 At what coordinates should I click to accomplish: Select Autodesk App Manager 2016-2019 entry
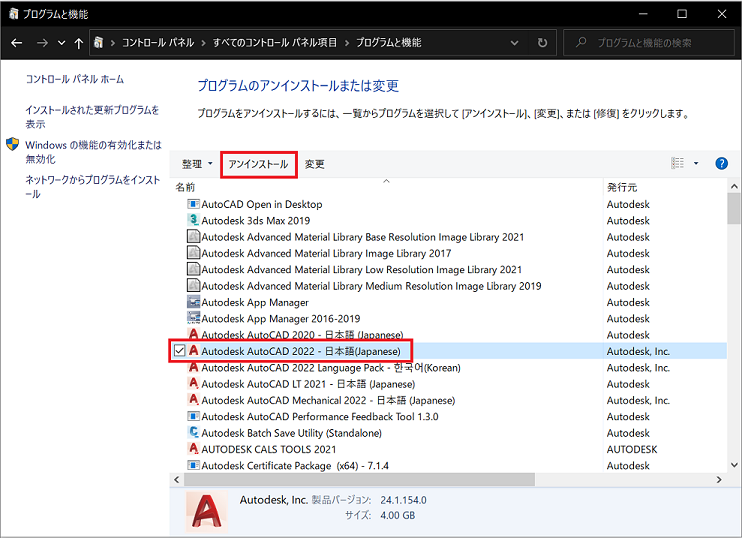click(x=281, y=318)
